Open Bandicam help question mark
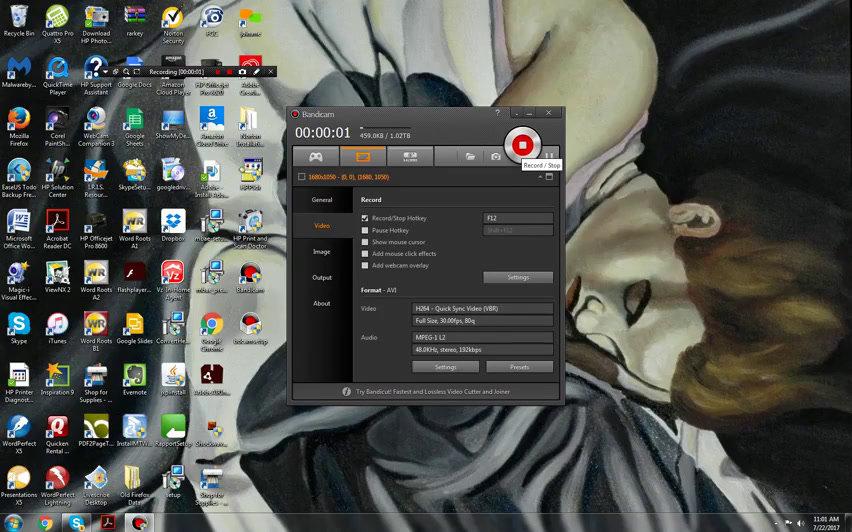 [x=497, y=112]
